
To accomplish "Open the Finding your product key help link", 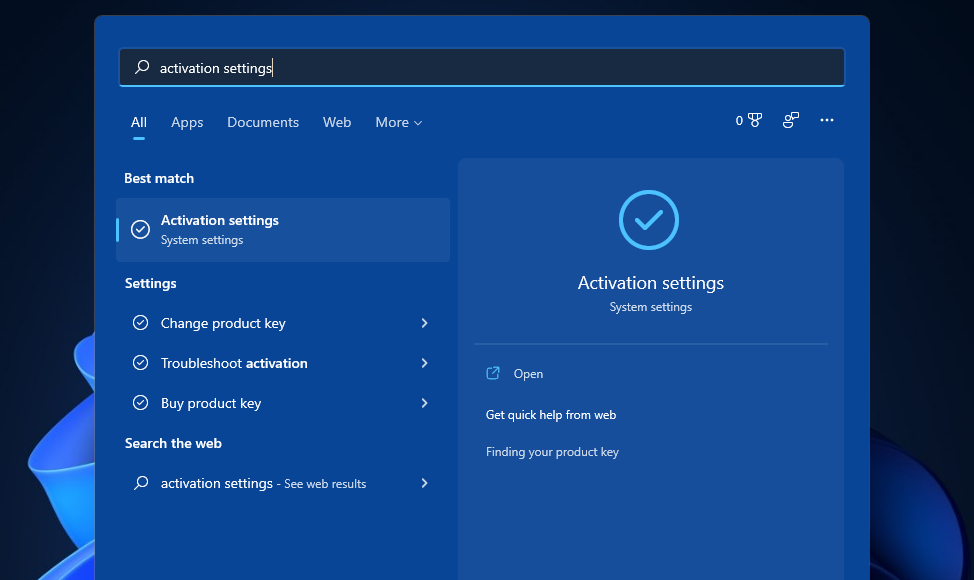I will (x=552, y=451).
